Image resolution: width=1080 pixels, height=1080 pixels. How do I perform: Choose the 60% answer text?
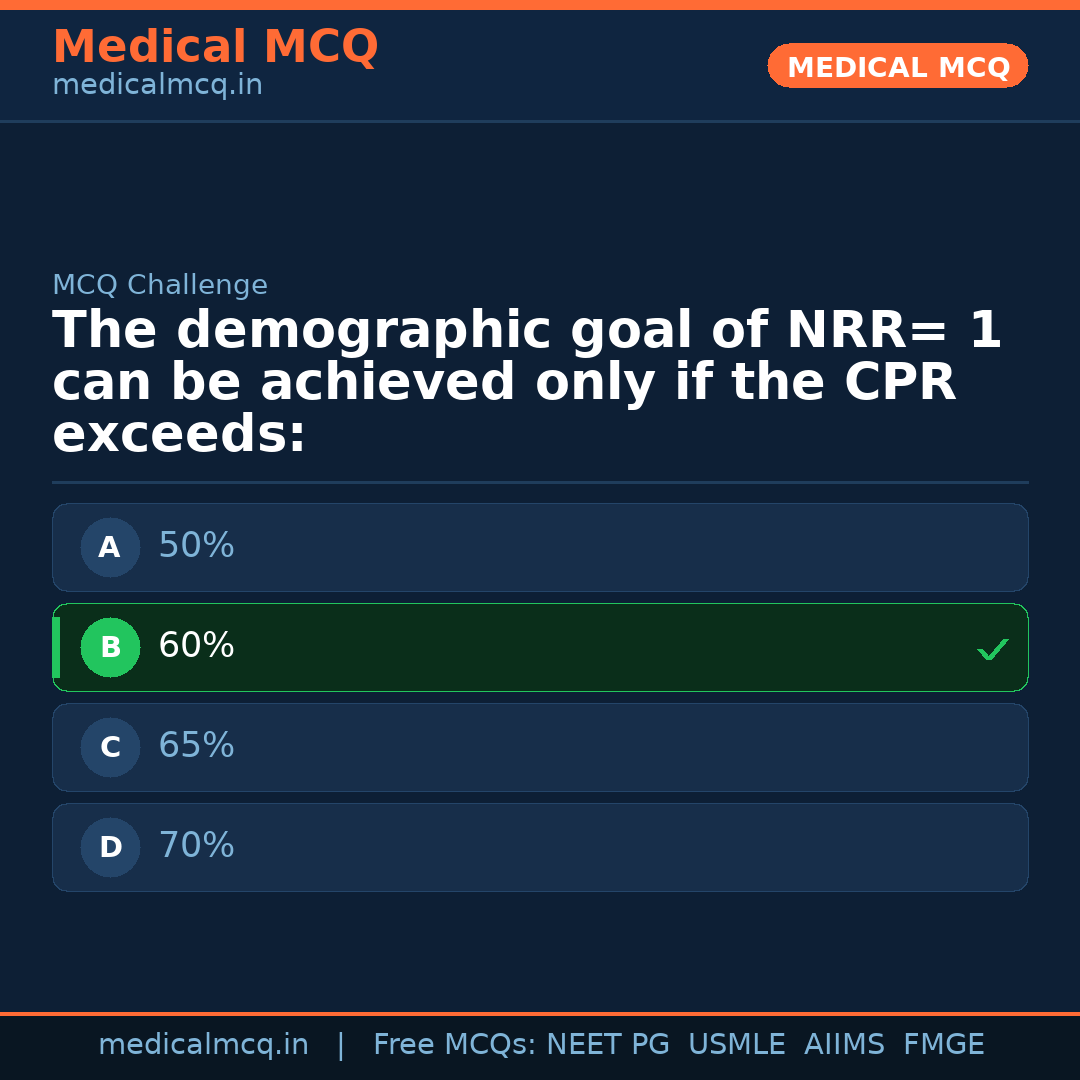[x=196, y=646]
